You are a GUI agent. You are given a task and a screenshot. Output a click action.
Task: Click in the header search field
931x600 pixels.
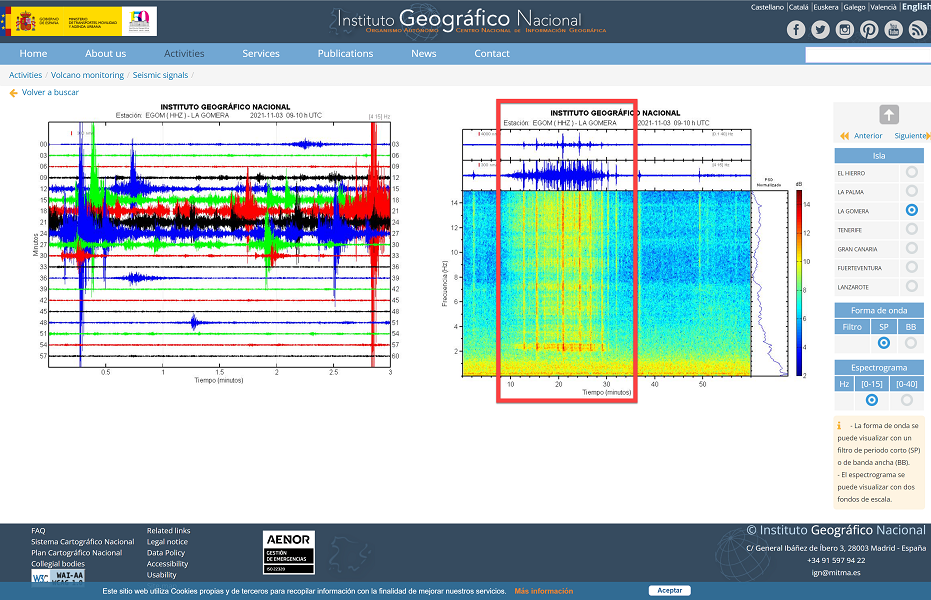(x=867, y=55)
